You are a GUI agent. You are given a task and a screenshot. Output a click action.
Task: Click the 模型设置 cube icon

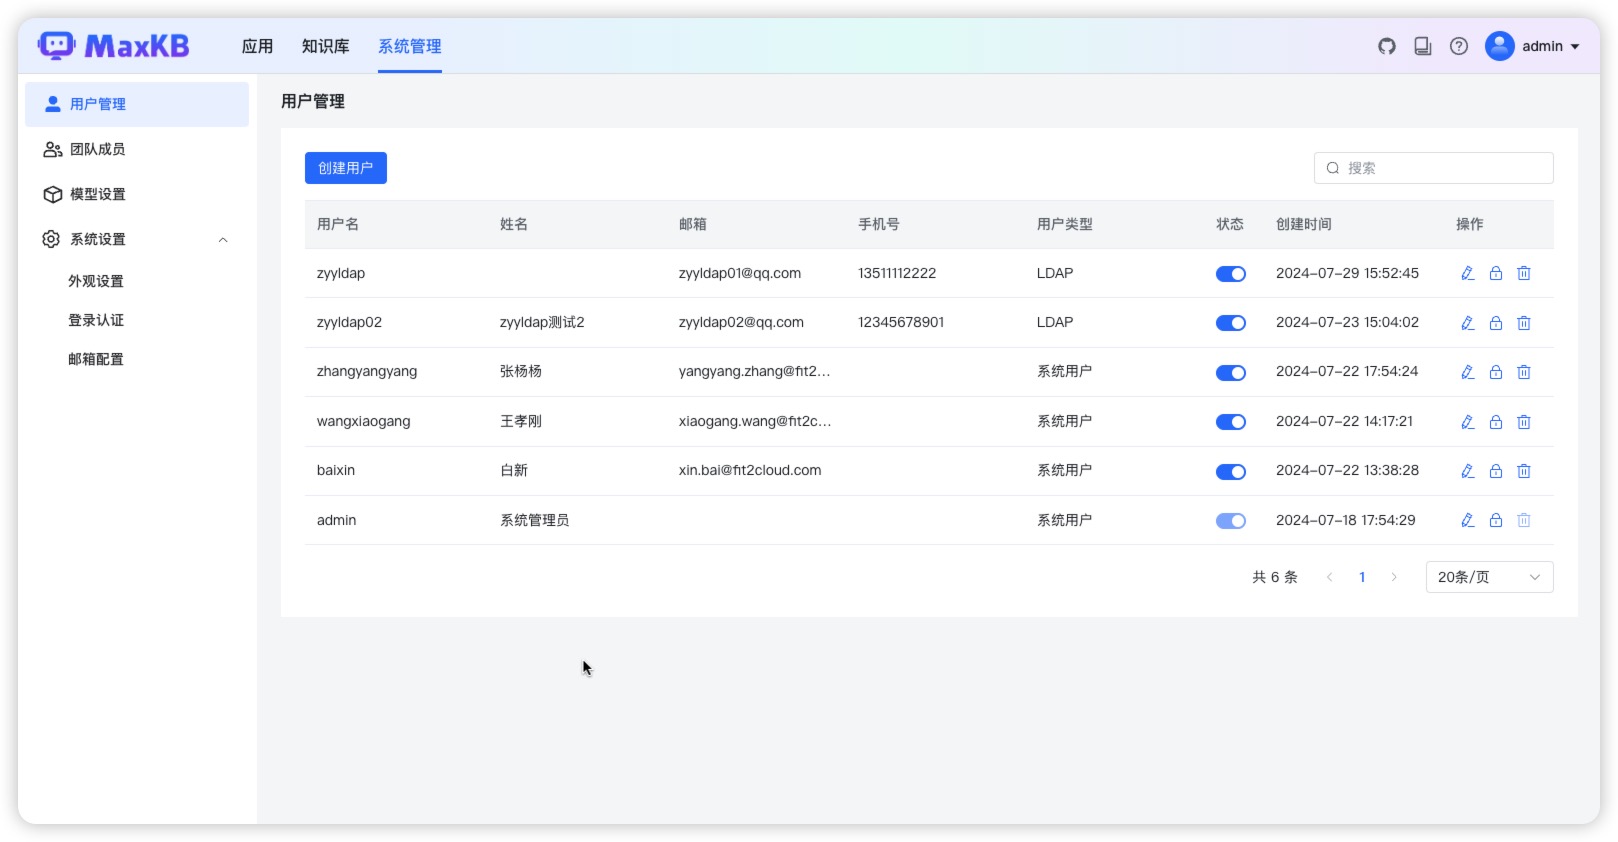(x=52, y=194)
